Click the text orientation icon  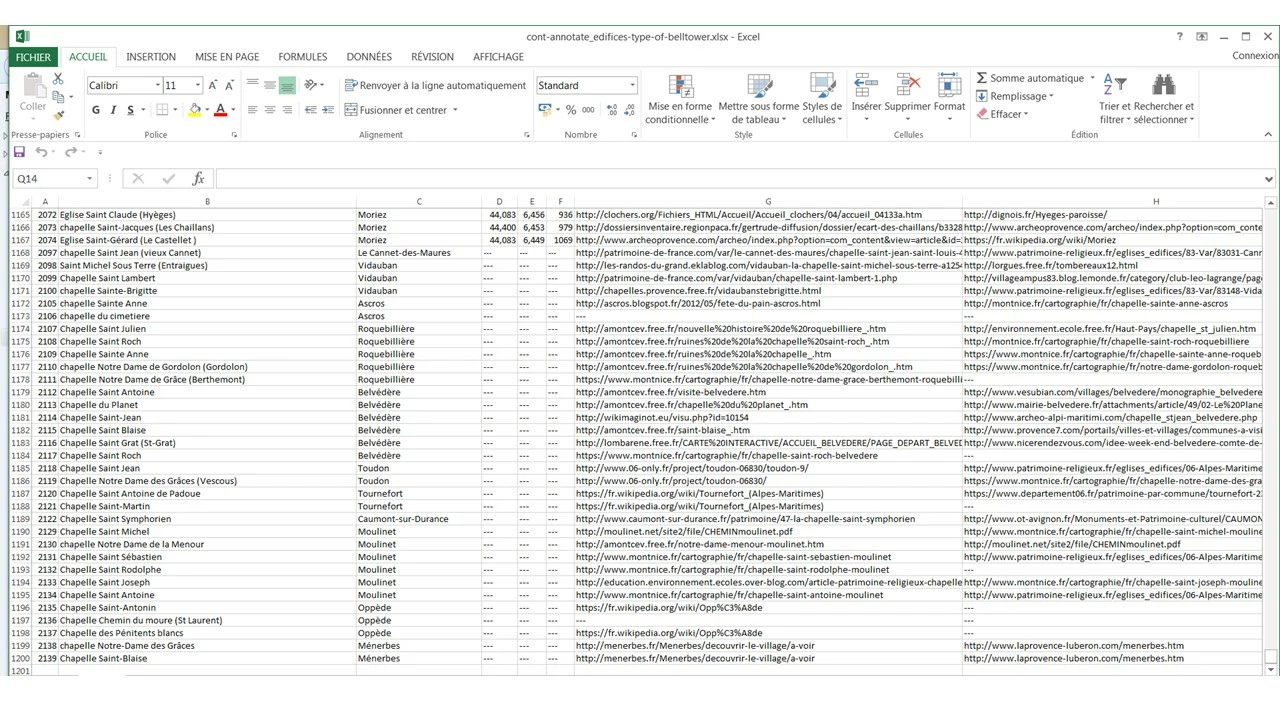point(311,86)
